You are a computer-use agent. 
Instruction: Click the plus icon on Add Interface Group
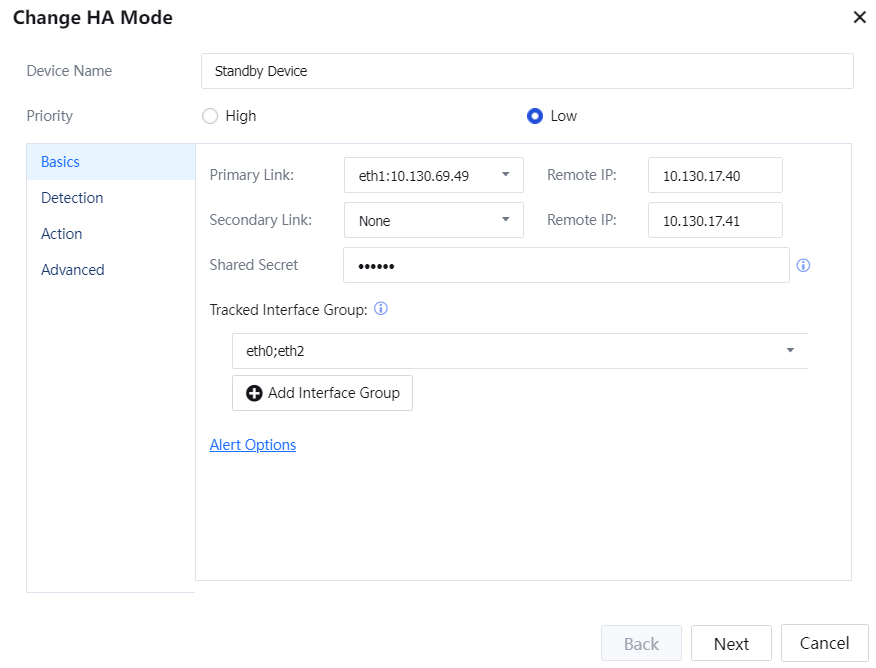pos(255,393)
